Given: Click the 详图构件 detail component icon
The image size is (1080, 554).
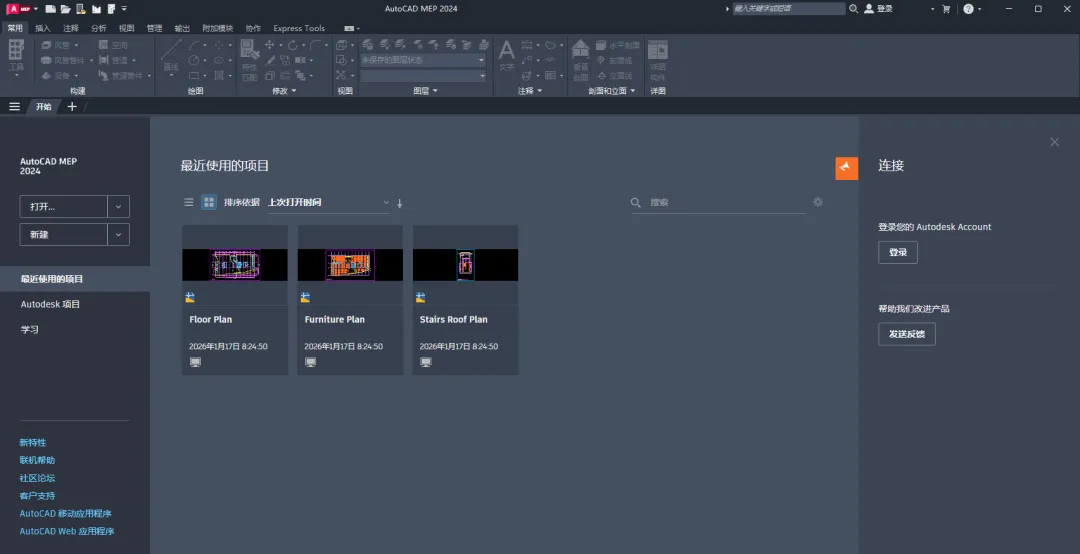Looking at the screenshot, I should click(x=658, y=59).
